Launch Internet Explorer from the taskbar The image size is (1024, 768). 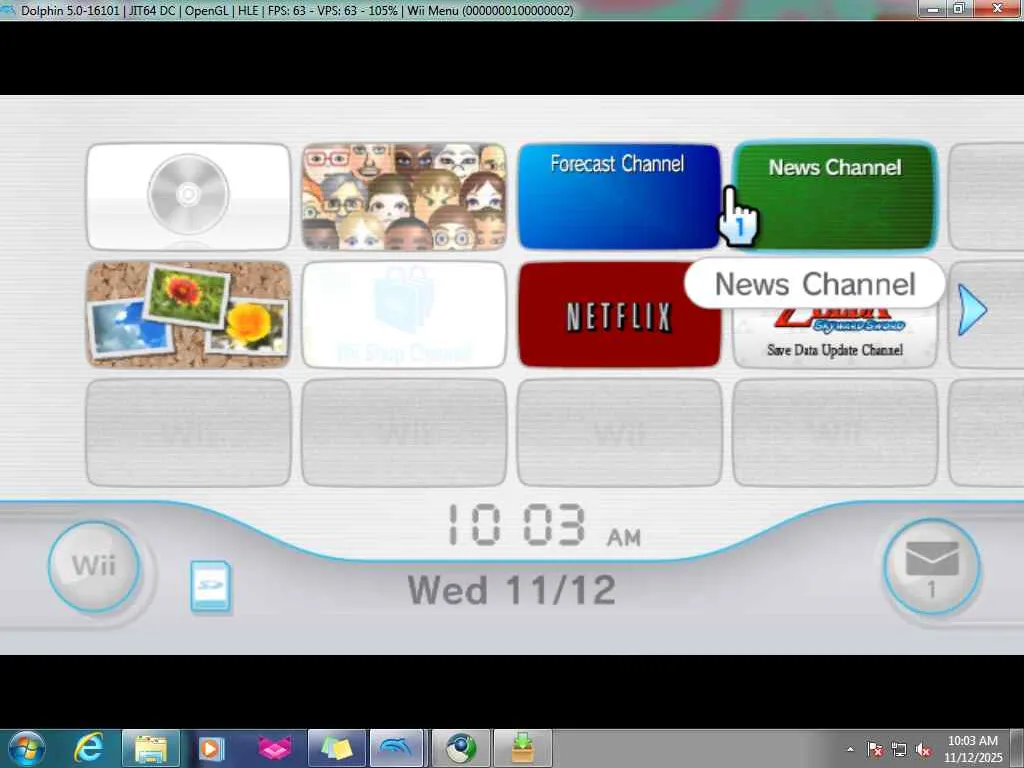click(89, 748)
